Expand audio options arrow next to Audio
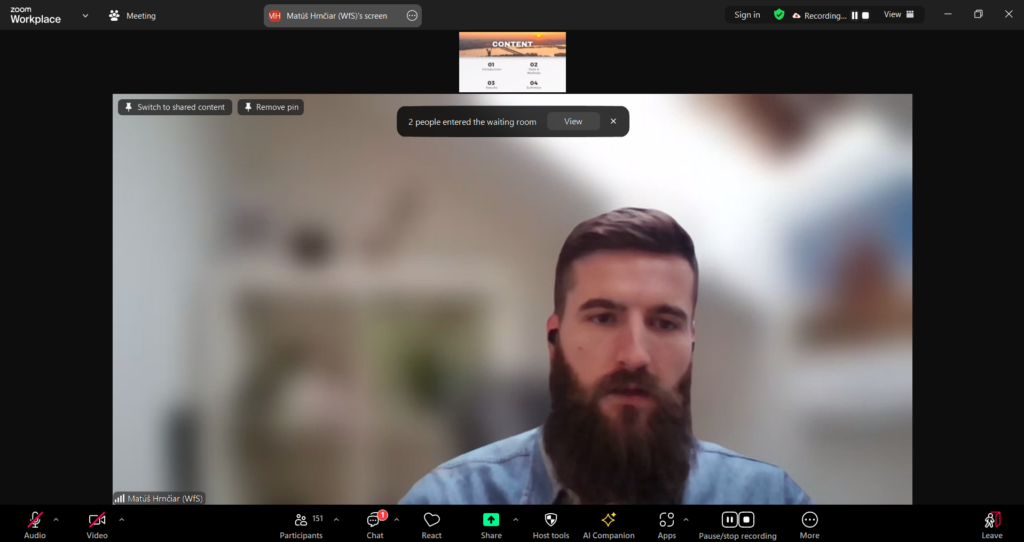Viewport: 1024px width, 542px height. 56,519
